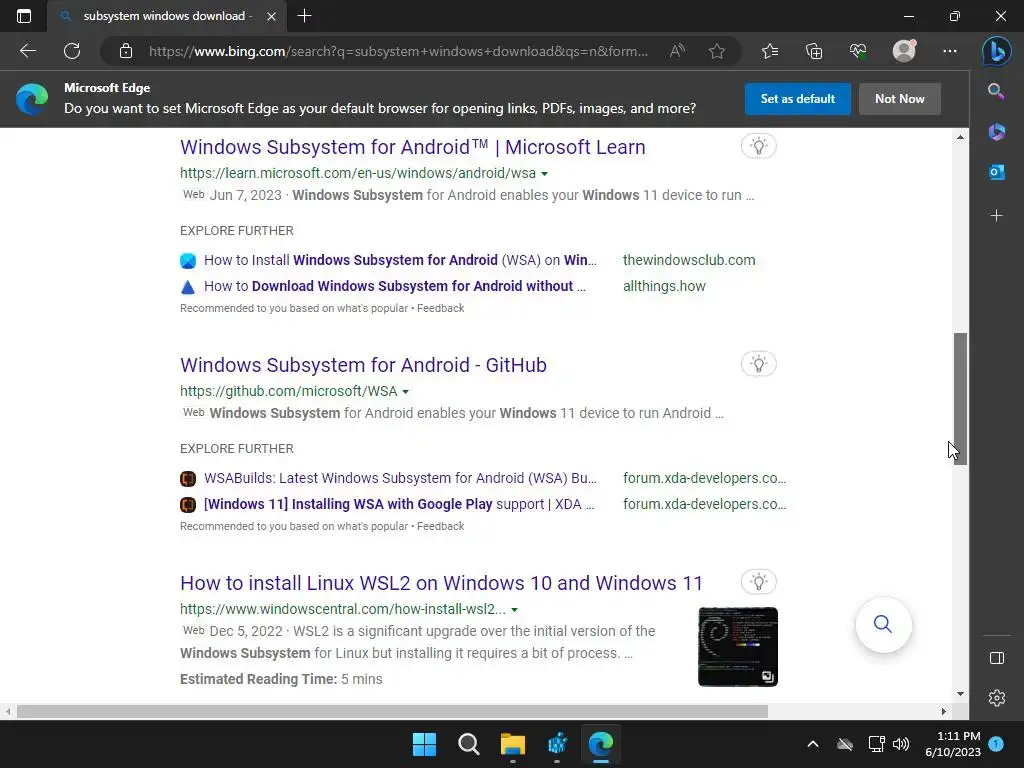
Task: Click allthings.how domain text
Action: 664,286
